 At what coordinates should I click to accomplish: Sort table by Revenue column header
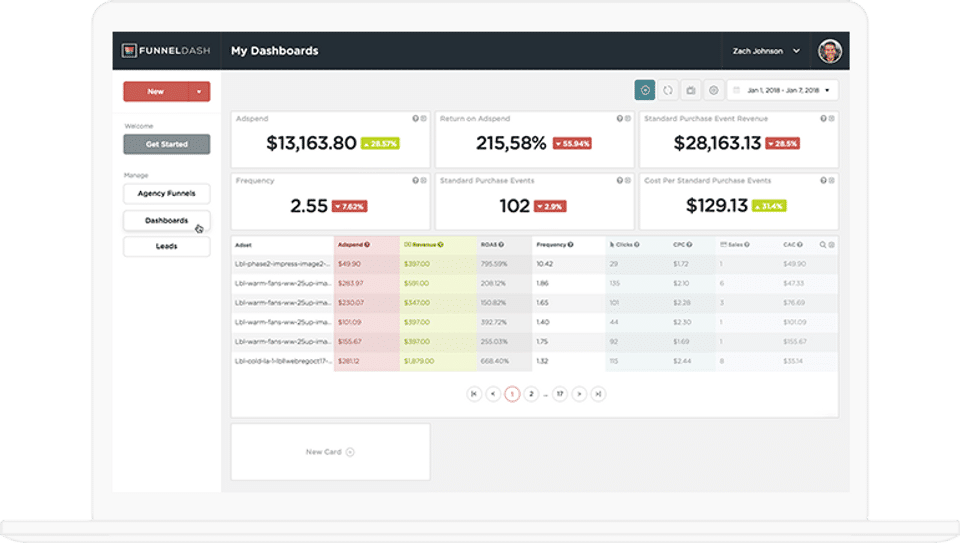[x=424, y=245]
